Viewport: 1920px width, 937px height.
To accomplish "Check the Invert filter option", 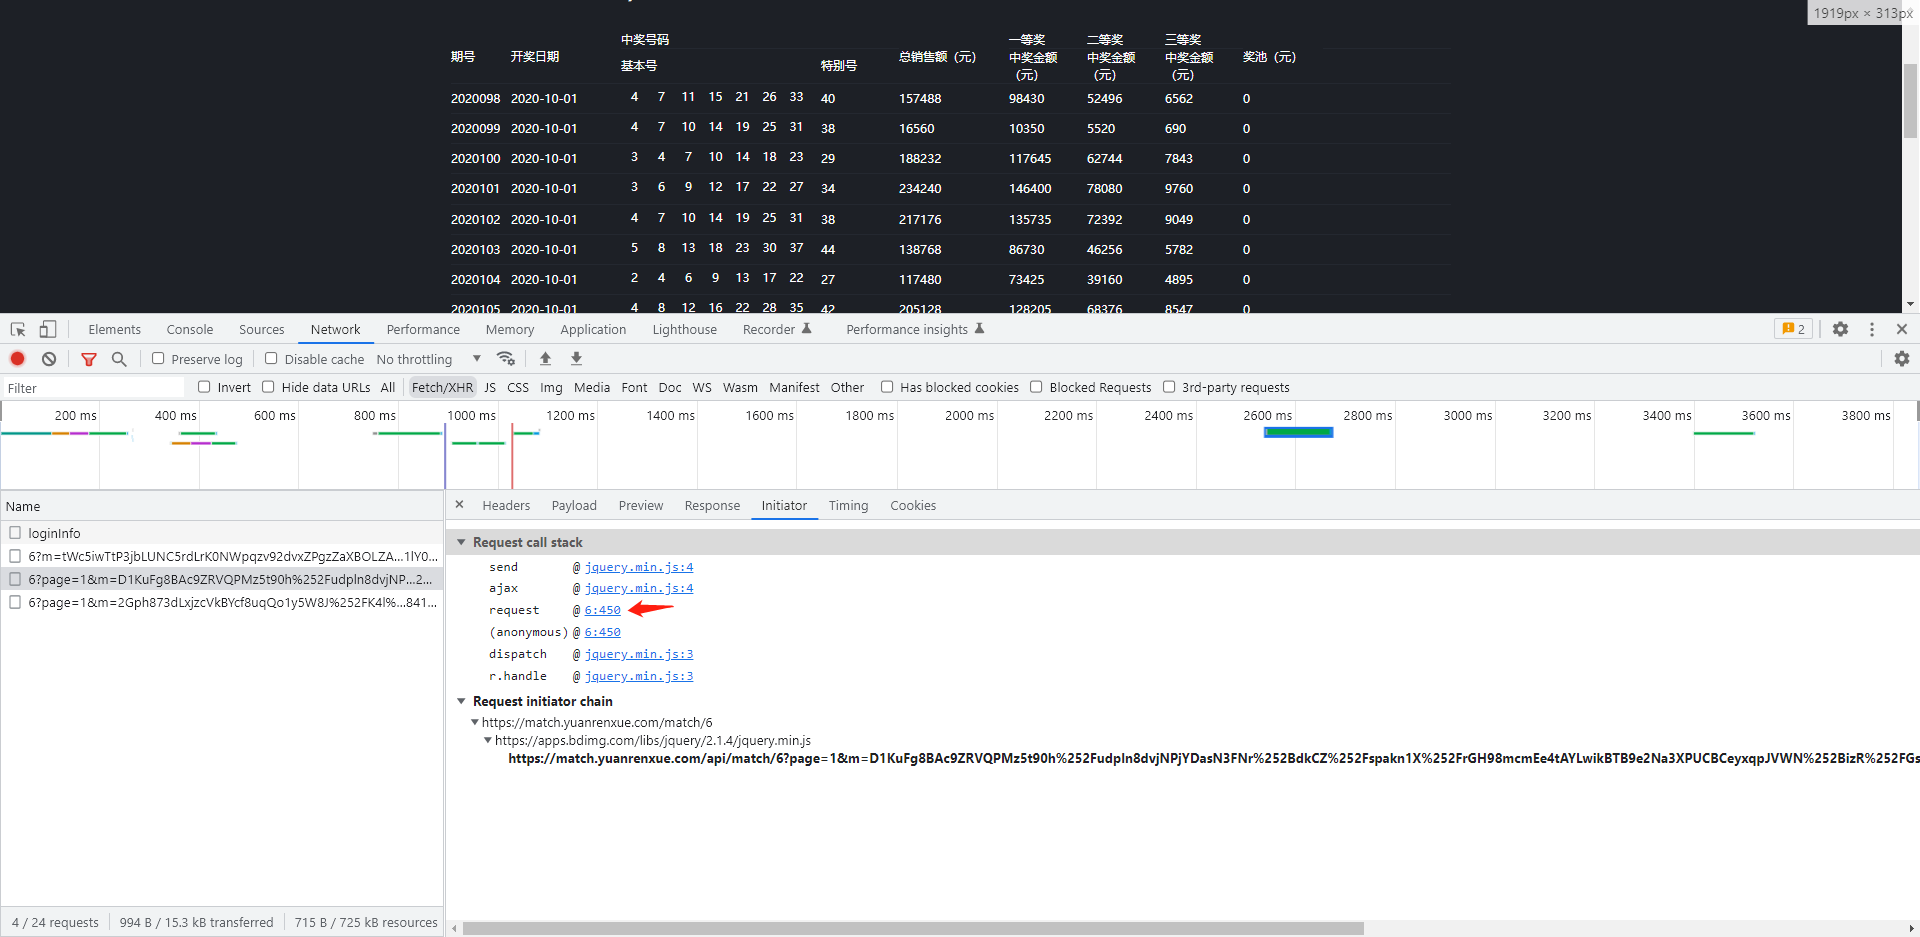I will click(x=204, y=387).
